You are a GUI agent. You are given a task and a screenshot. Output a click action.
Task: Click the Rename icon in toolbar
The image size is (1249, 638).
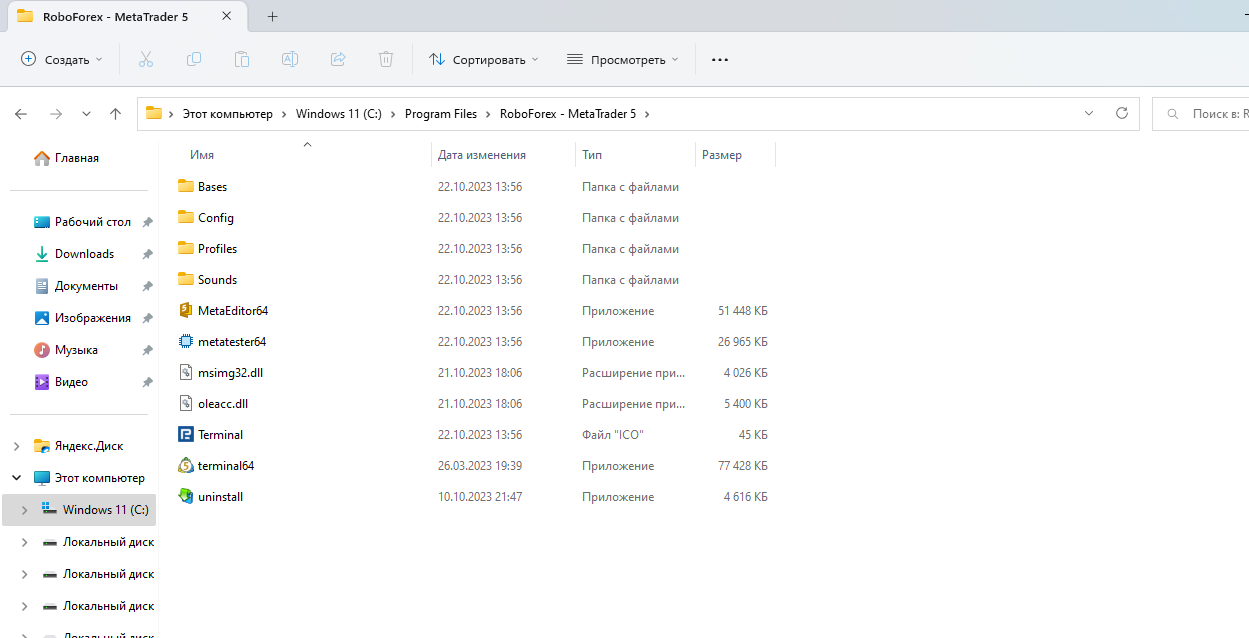pyautogui.click(x=290, y=59)
